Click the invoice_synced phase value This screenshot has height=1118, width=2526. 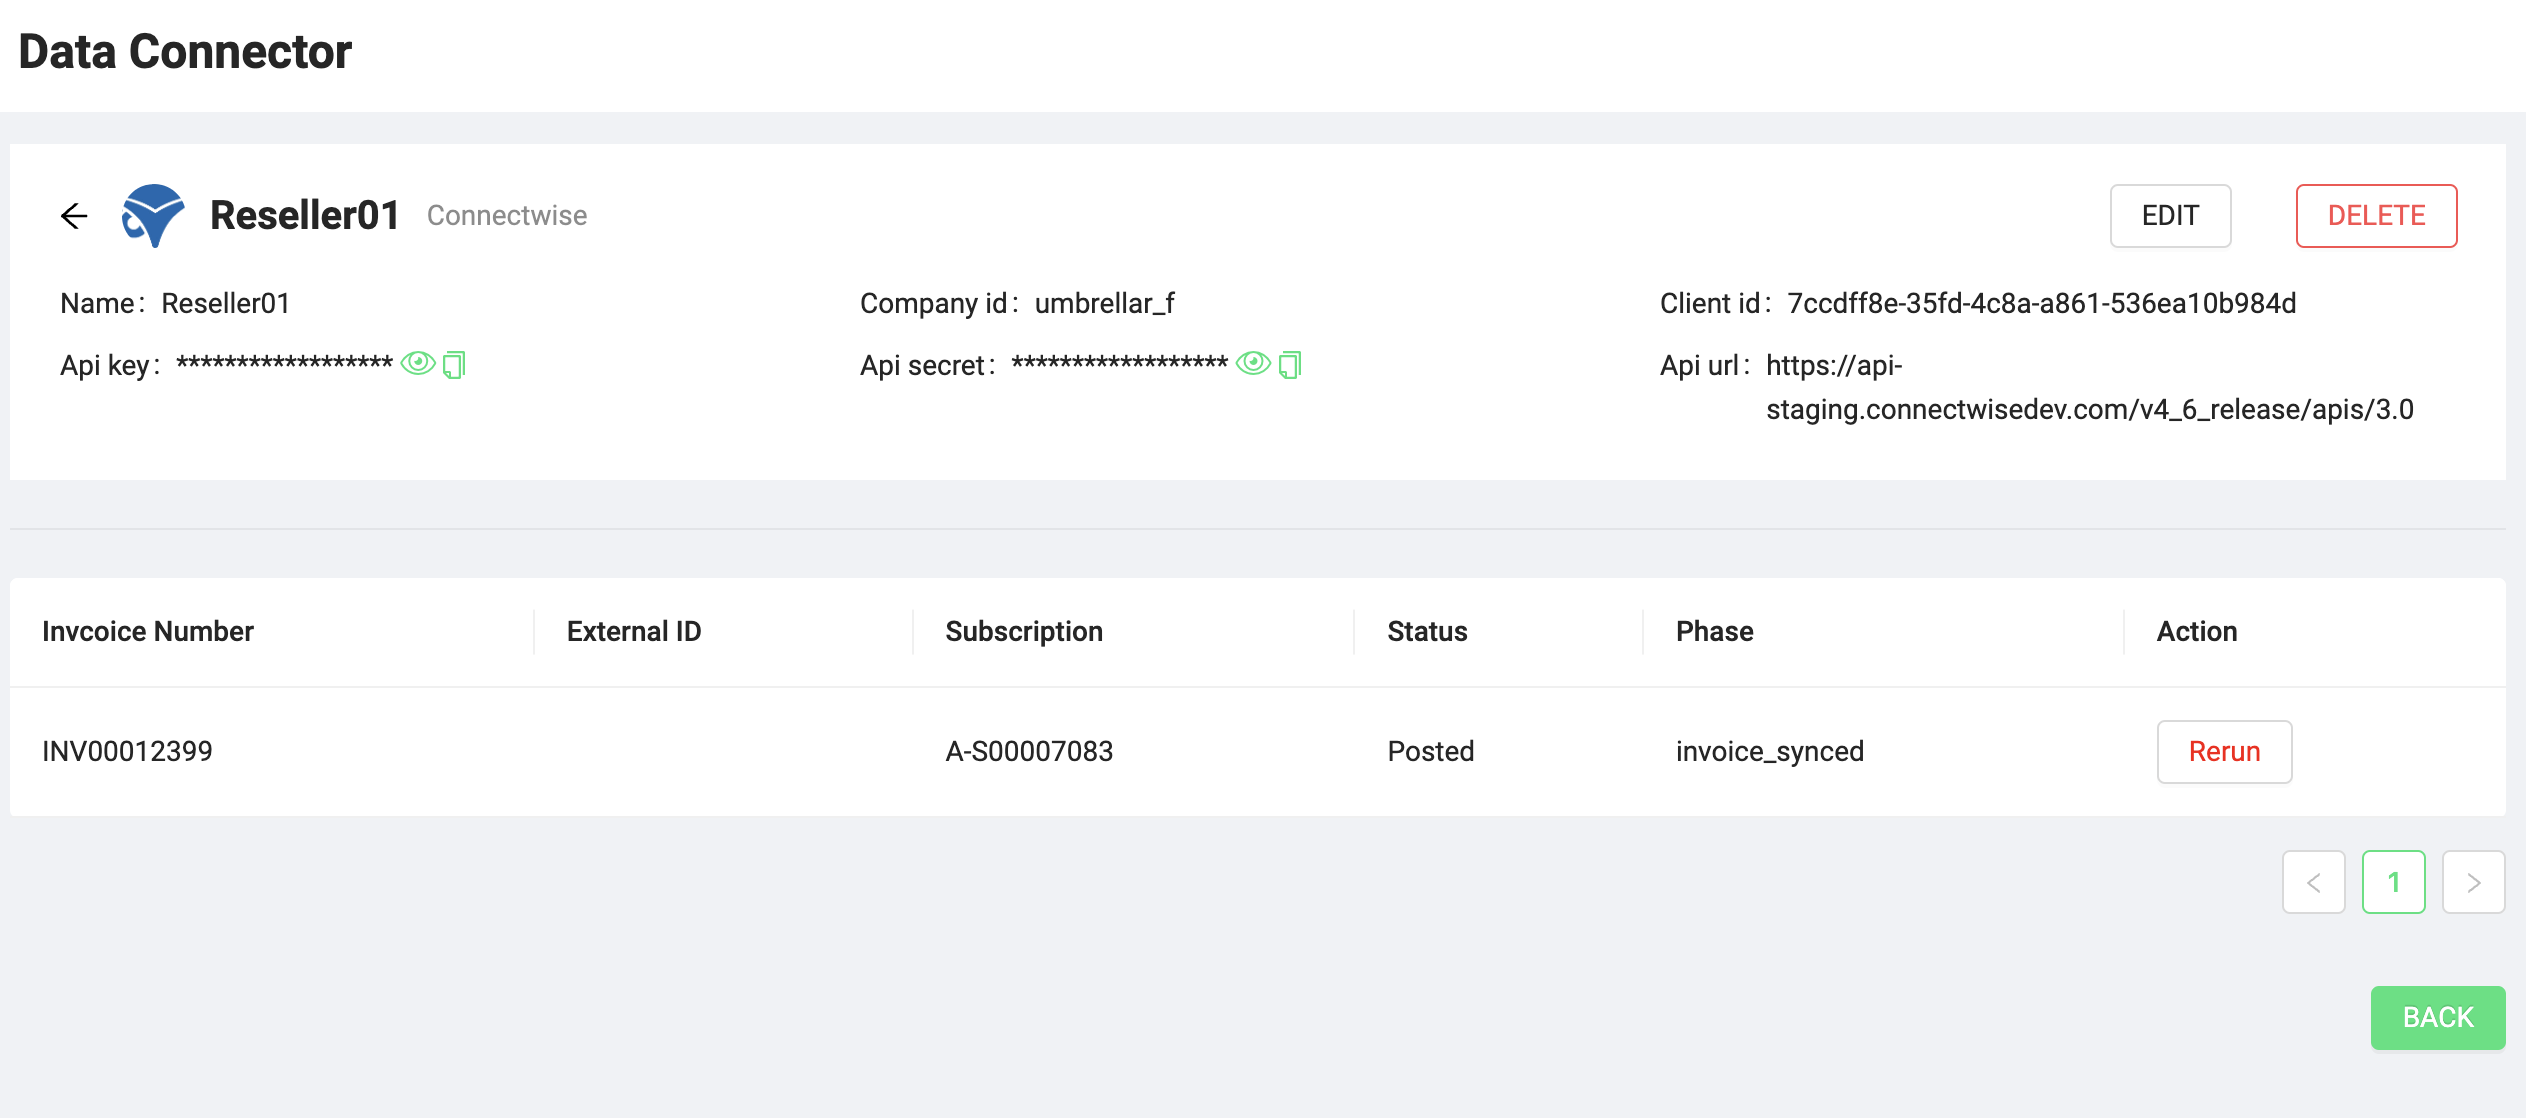[1769, 751]
